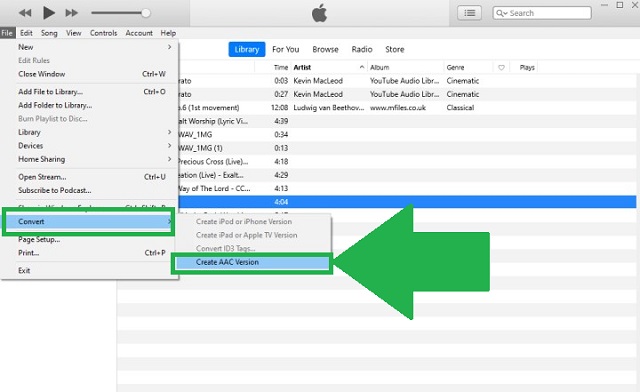Select the 'Precious Cross (Live)...' track

pyautogui.click(x=407, y=162)
